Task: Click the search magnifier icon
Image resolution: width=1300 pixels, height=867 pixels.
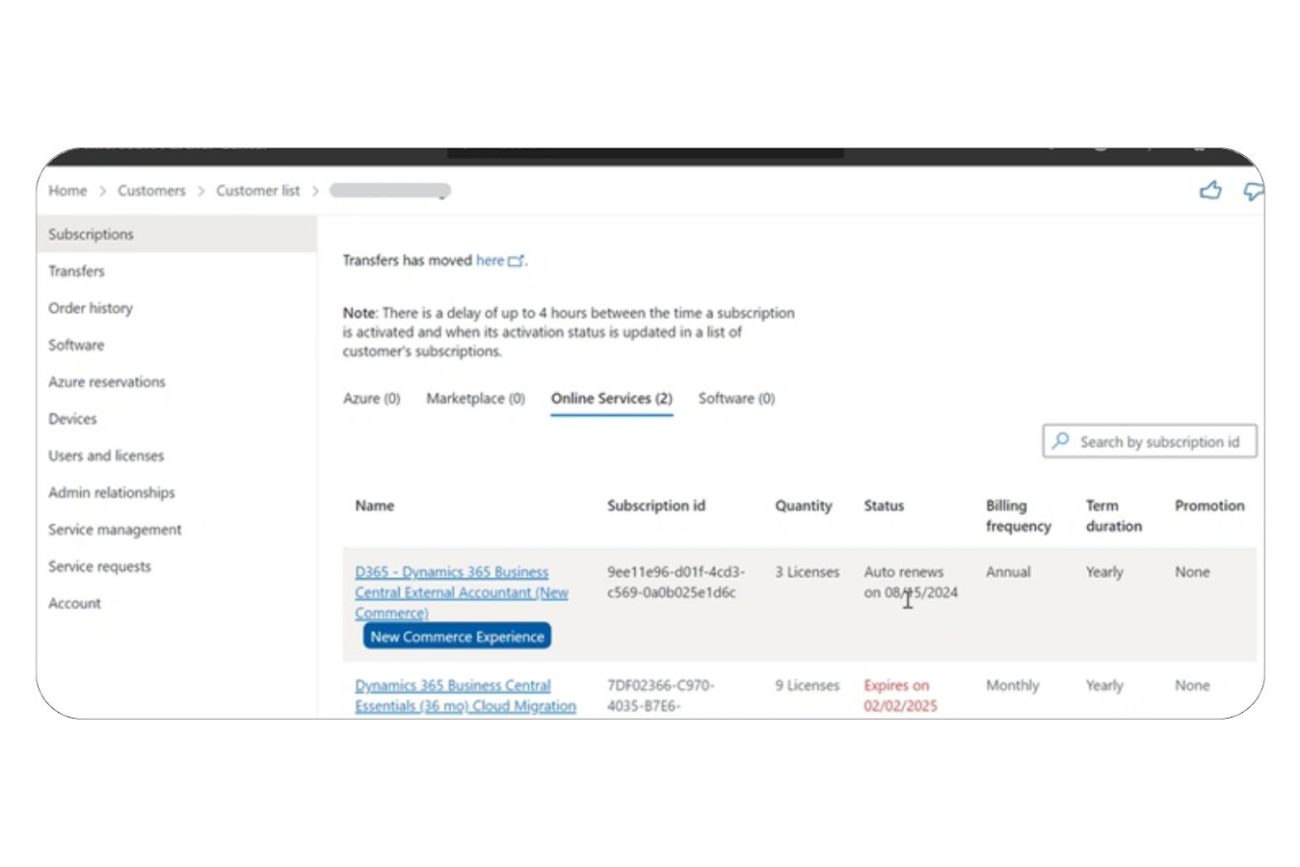Action: [1061, 441]
